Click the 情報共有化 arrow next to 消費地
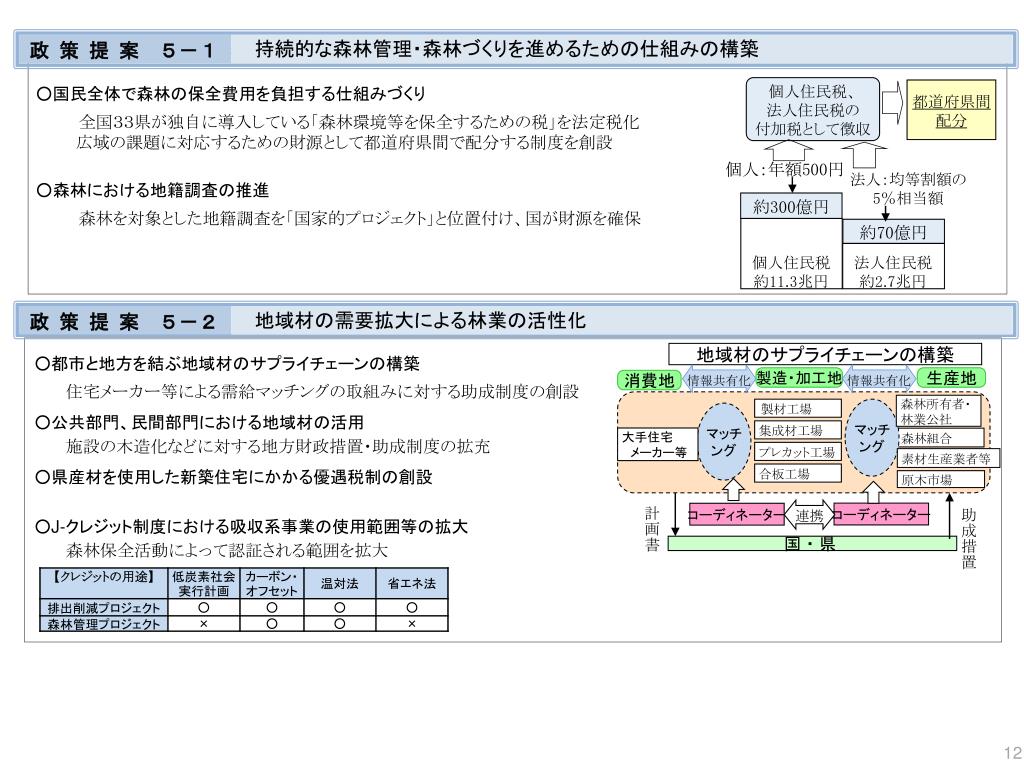Image resolution: width=1024 pixels, height=768 pixels. 718,380
